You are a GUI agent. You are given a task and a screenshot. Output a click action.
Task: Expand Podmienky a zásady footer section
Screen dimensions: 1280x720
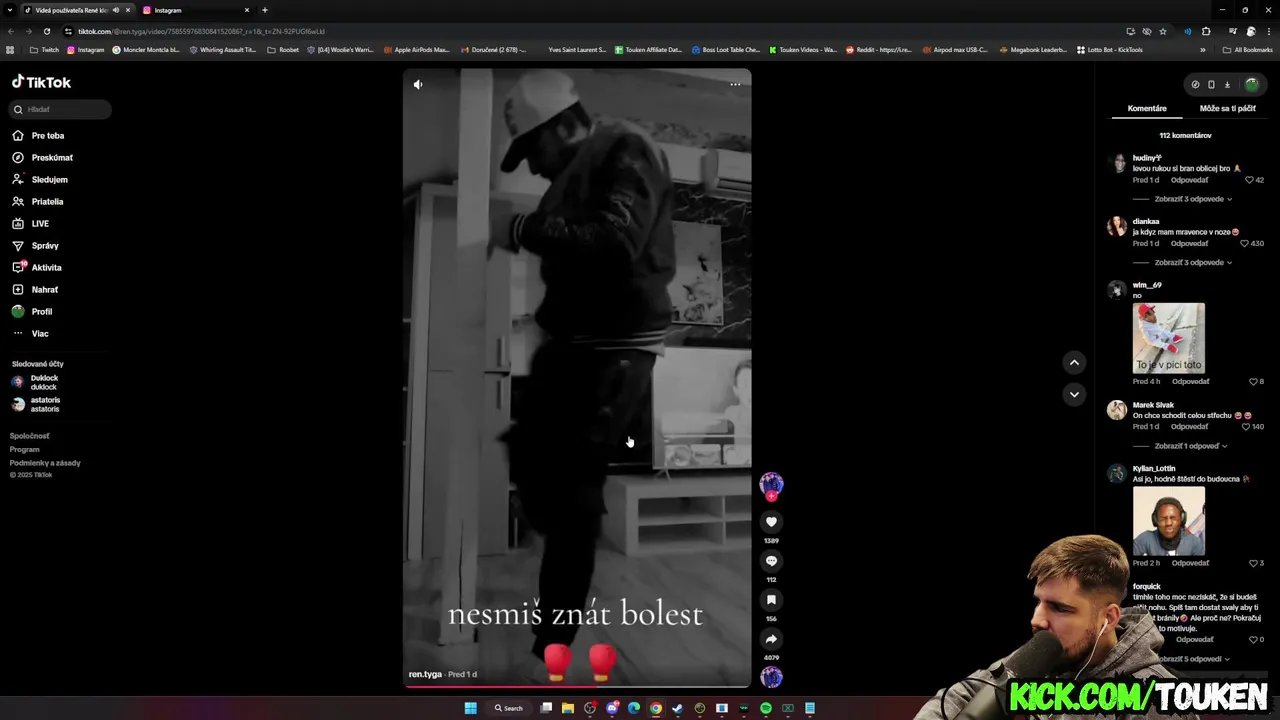(45, 463)
